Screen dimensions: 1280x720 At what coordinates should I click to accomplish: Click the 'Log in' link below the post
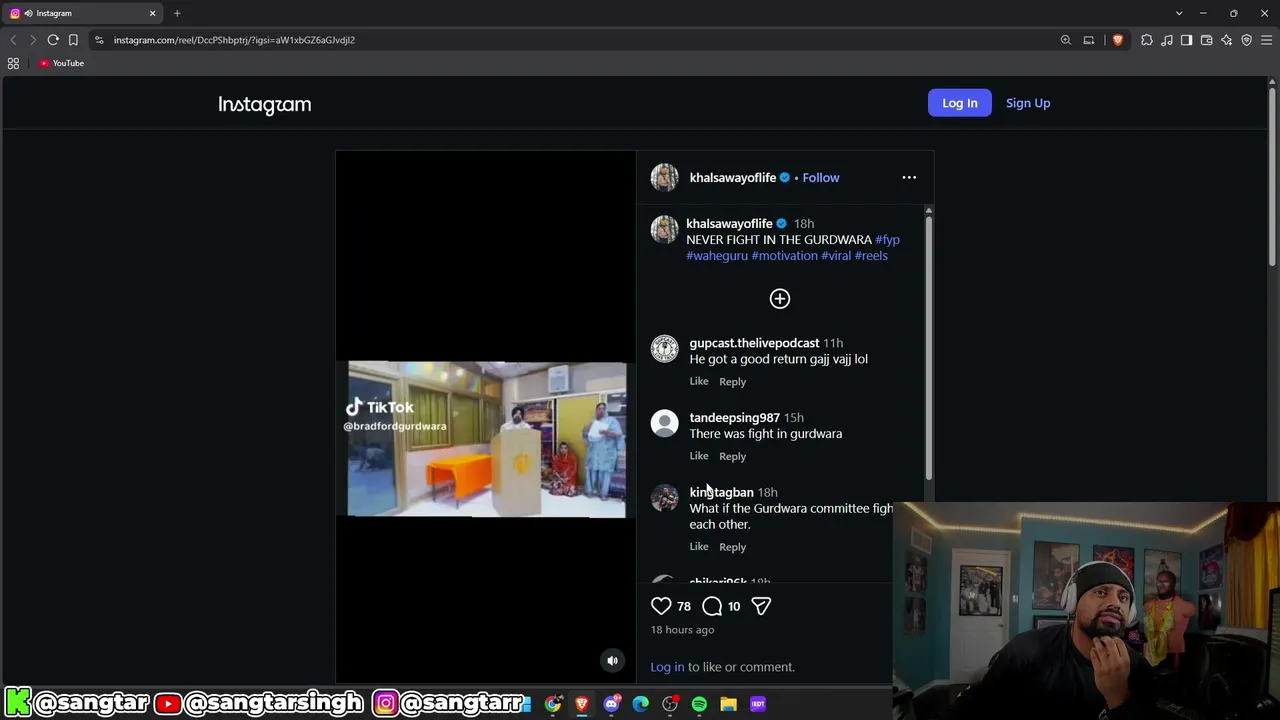point(667,667)
